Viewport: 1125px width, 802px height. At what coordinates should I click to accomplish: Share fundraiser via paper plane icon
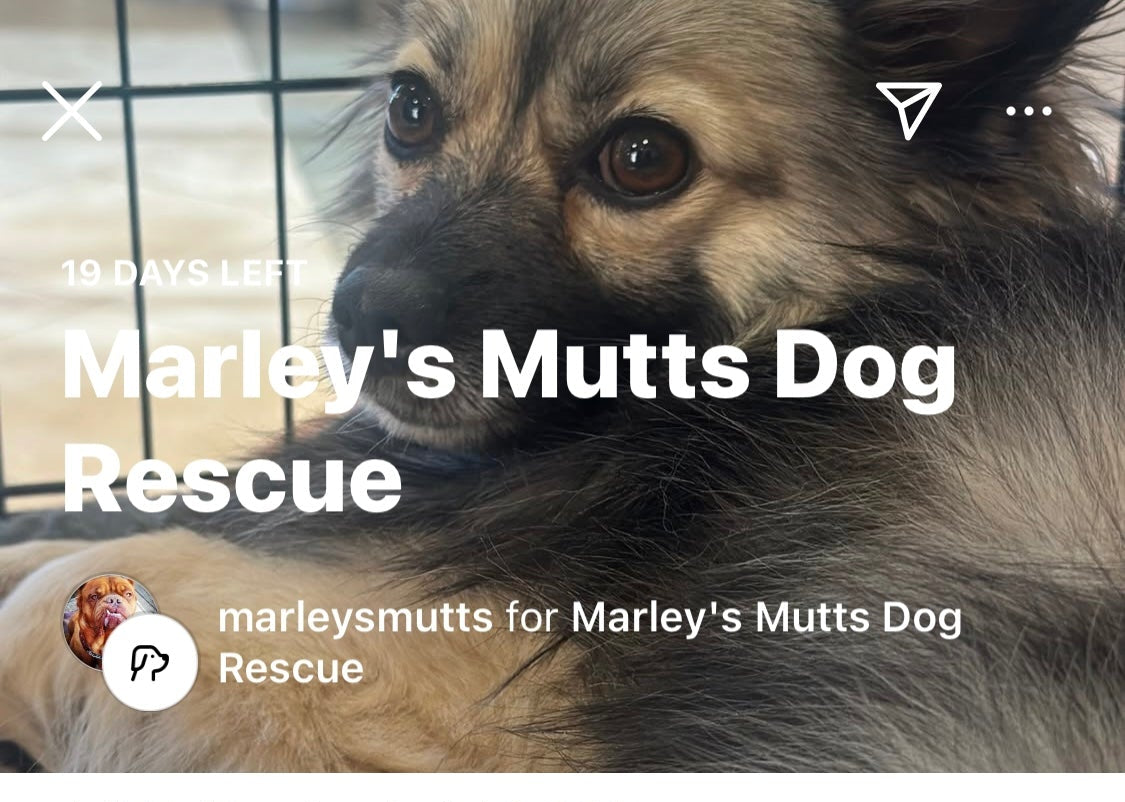point(908,110)
